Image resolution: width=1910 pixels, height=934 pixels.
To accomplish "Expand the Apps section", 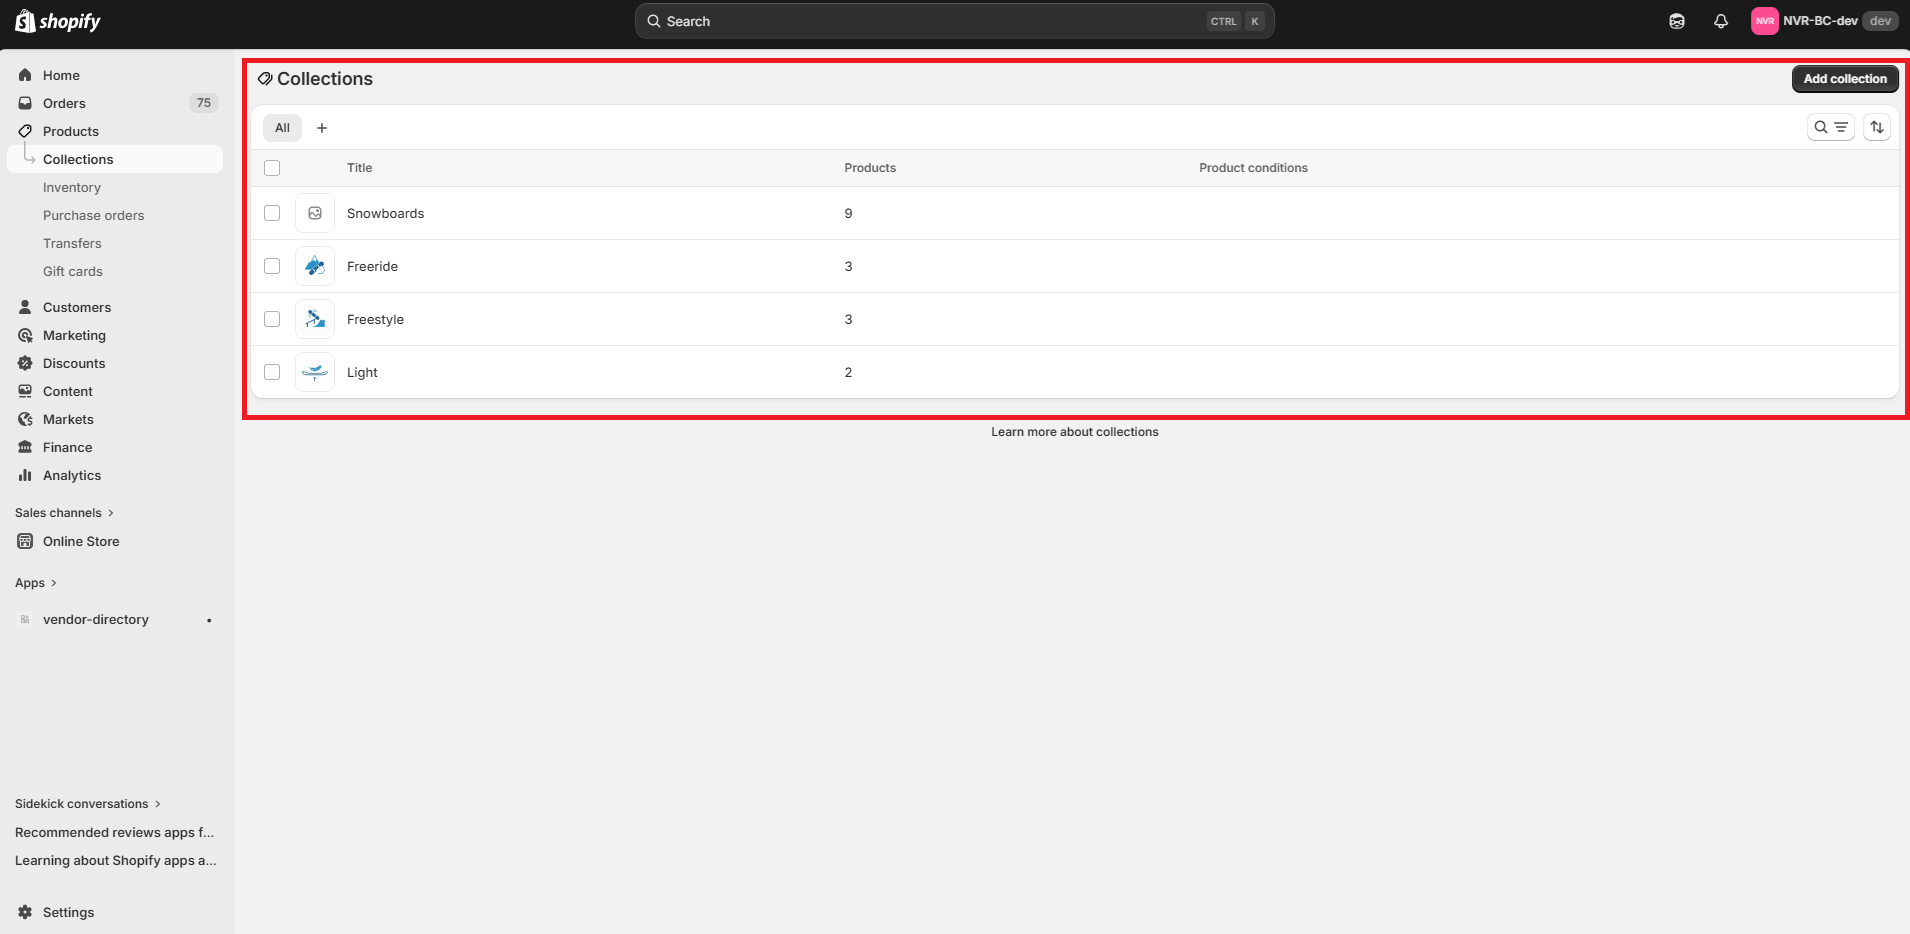I will 36,583.
